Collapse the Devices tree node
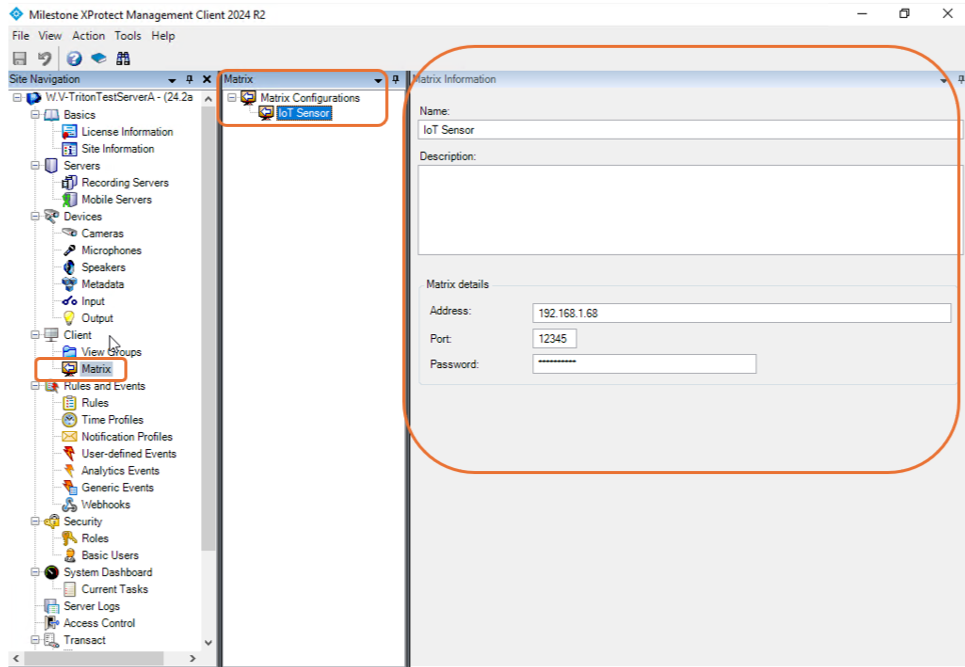This screenshot has width=965, height=667. point(35,217)
